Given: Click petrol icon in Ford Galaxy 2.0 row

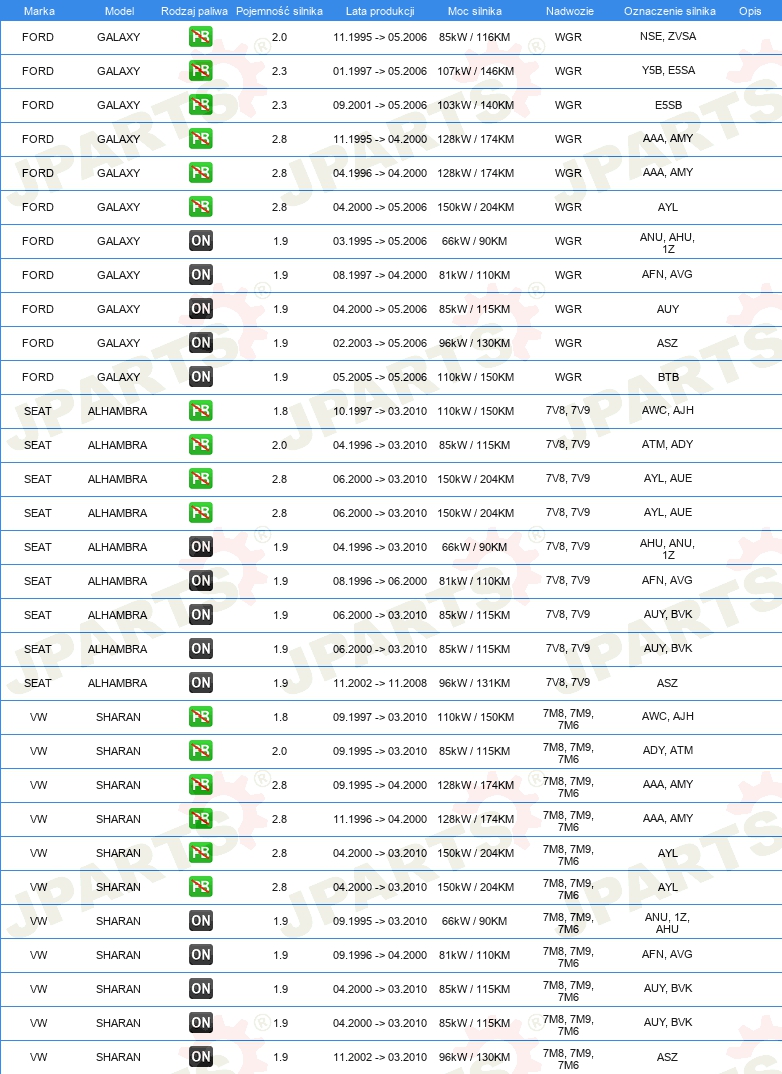Looking at the screenshot, I should pyautogui.click(x=201, y=36).
